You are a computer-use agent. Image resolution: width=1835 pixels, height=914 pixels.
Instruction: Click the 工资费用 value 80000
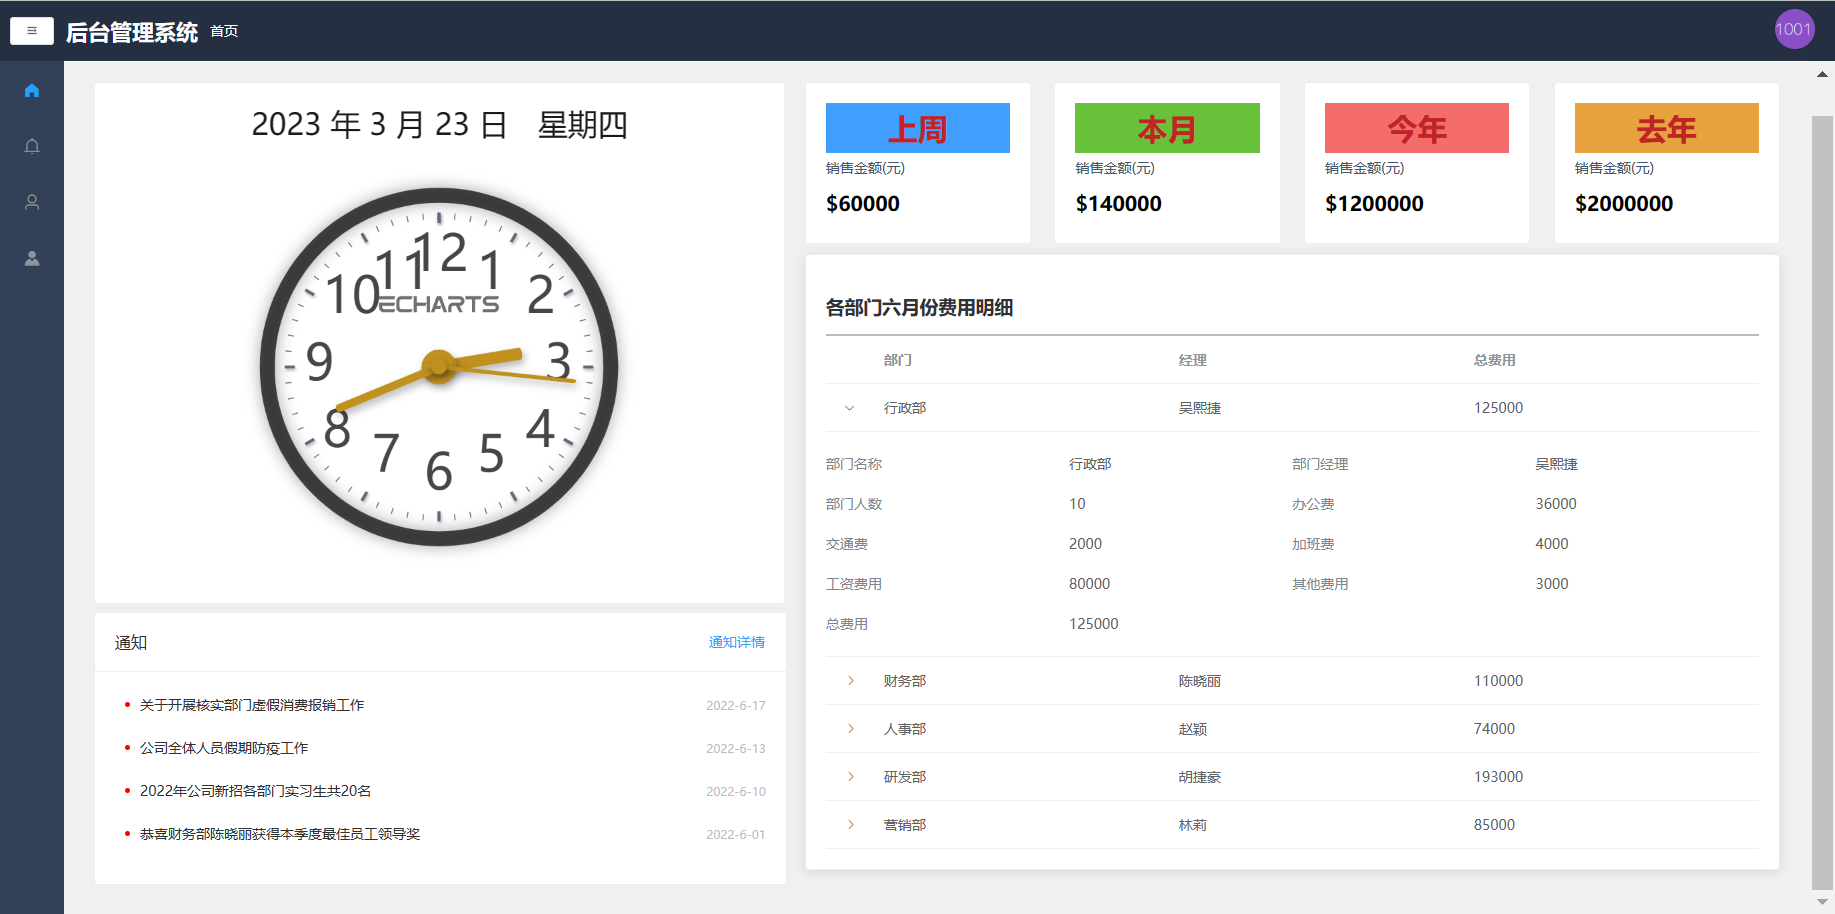[x=1089, y=584]
